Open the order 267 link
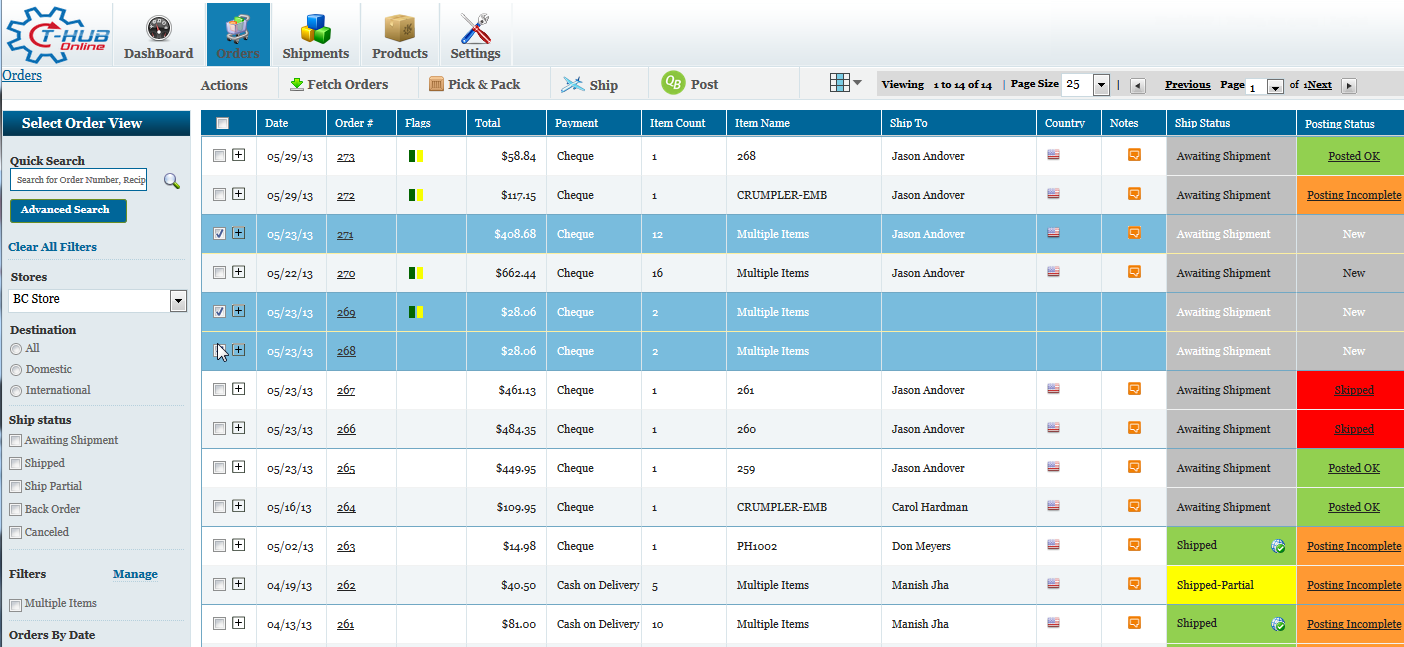 (345, 390)
